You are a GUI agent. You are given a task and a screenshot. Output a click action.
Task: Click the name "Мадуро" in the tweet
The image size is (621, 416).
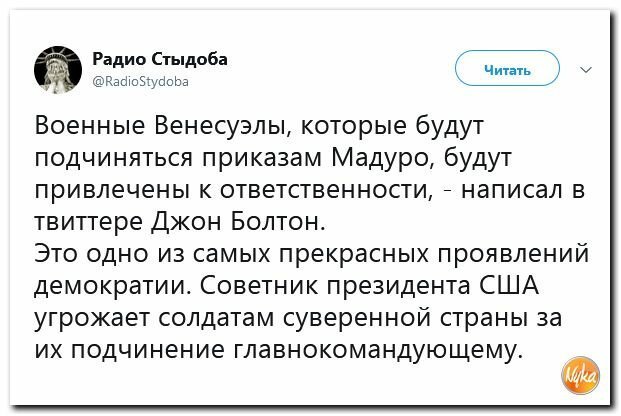coord(382,158)
